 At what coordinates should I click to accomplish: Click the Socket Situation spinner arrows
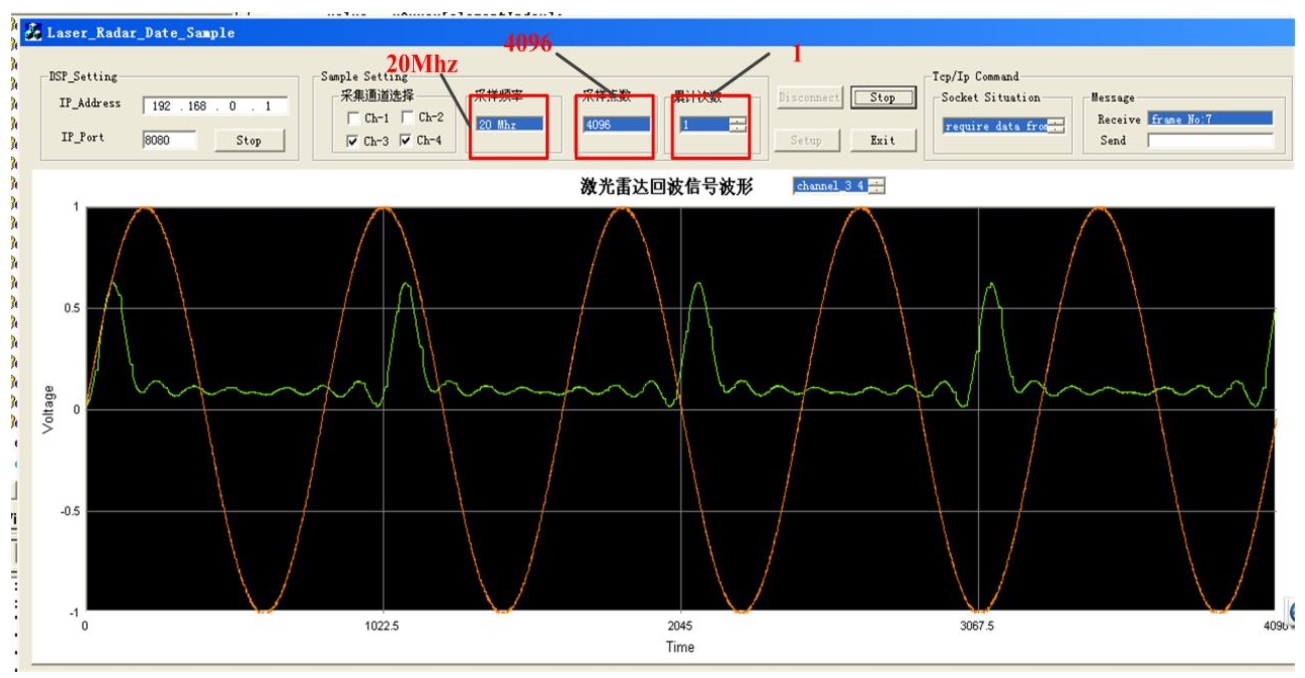[x=1056, y=126]
